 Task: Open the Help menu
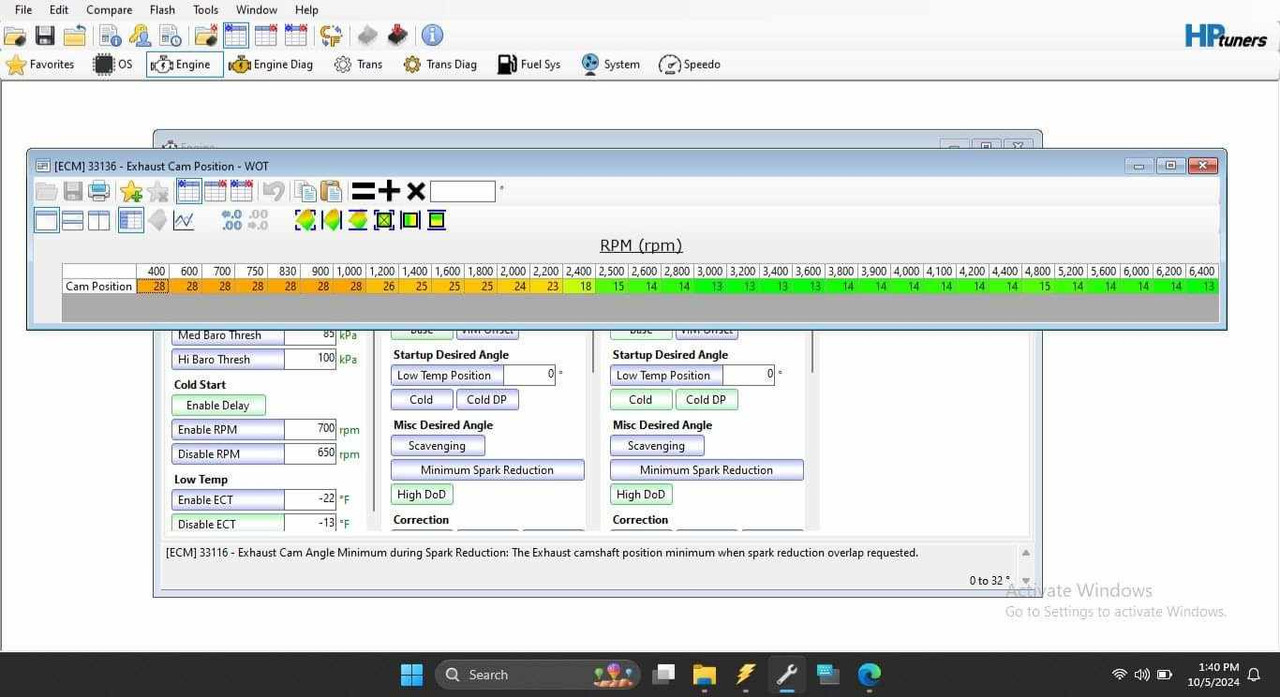coord(306,10)
